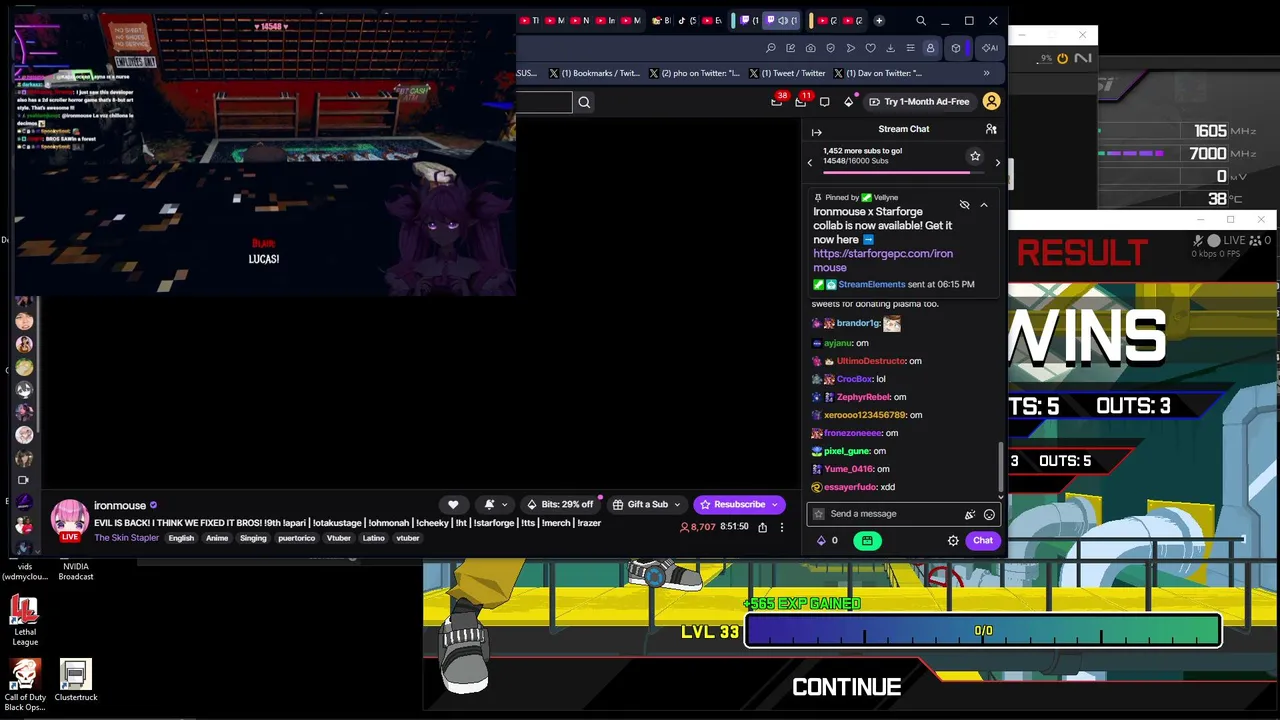Viewport: 1280px width, 720px height.
Task: Open Dav on Twitter bookmark
Action: [x=878, y=73]
